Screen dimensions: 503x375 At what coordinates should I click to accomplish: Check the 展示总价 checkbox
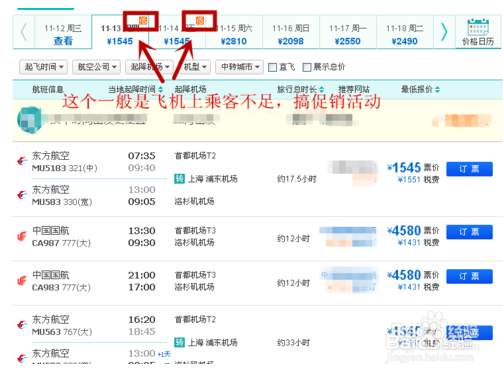pos(307,67)
